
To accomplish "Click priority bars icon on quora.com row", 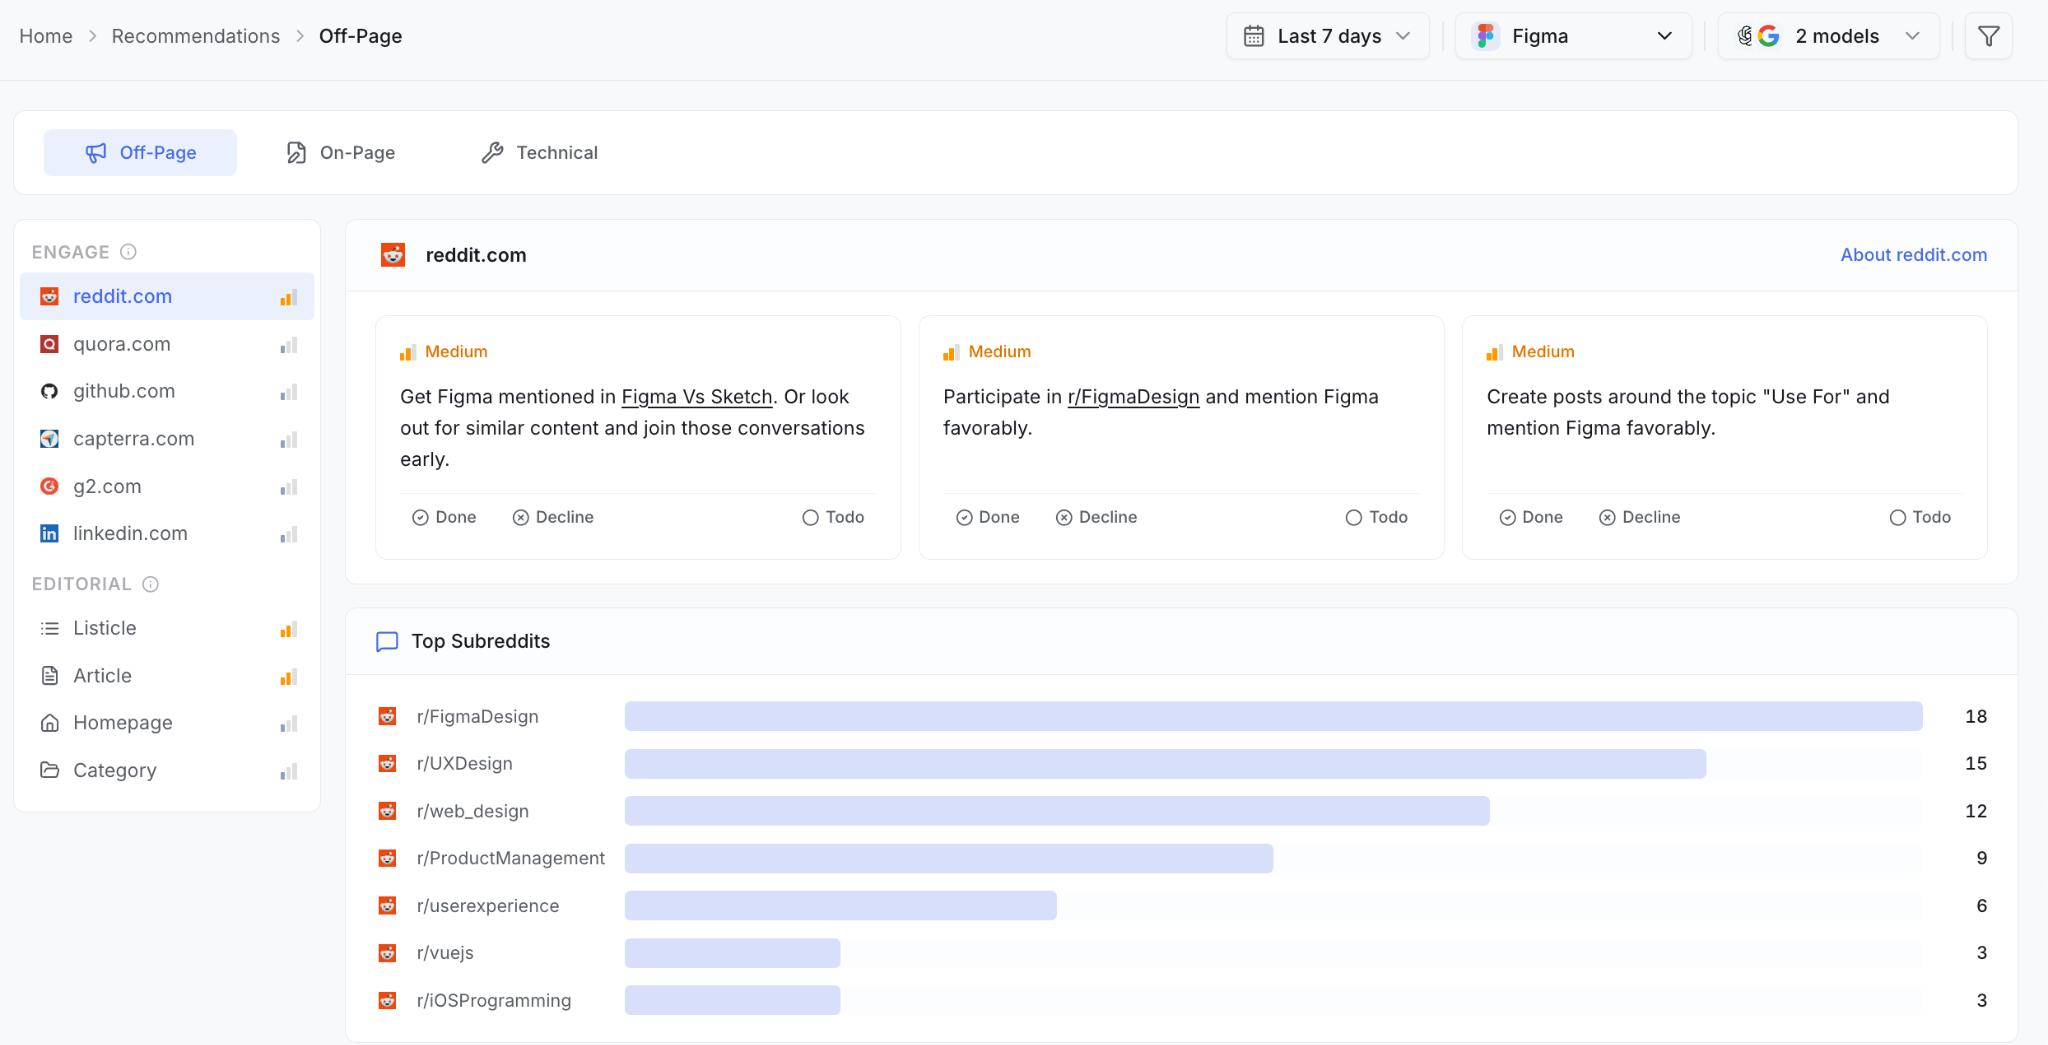I will coord(289,345).
